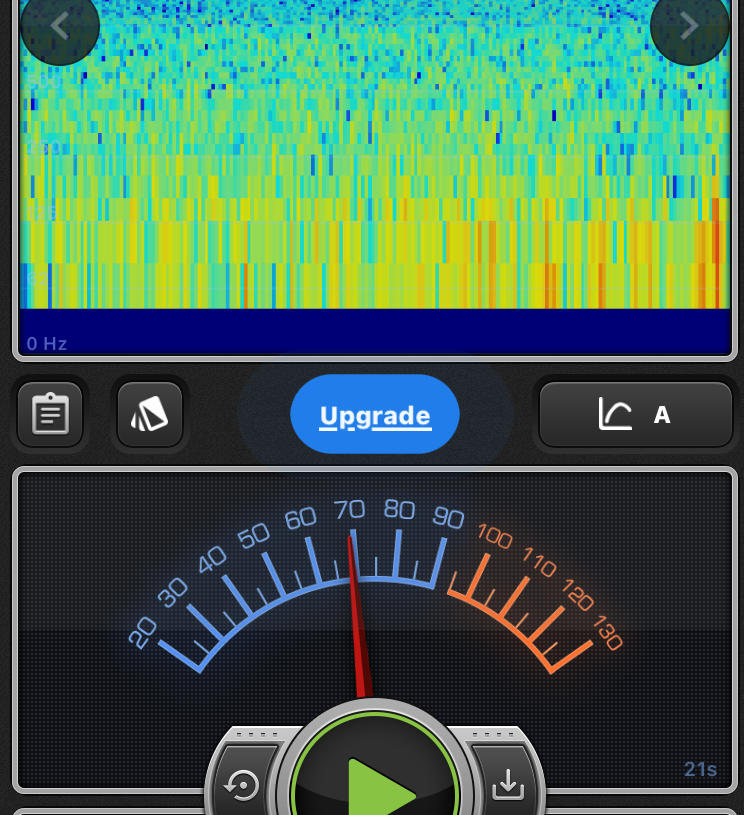
Task: Click the 0 Hz axis label
Action: [47, 344]
